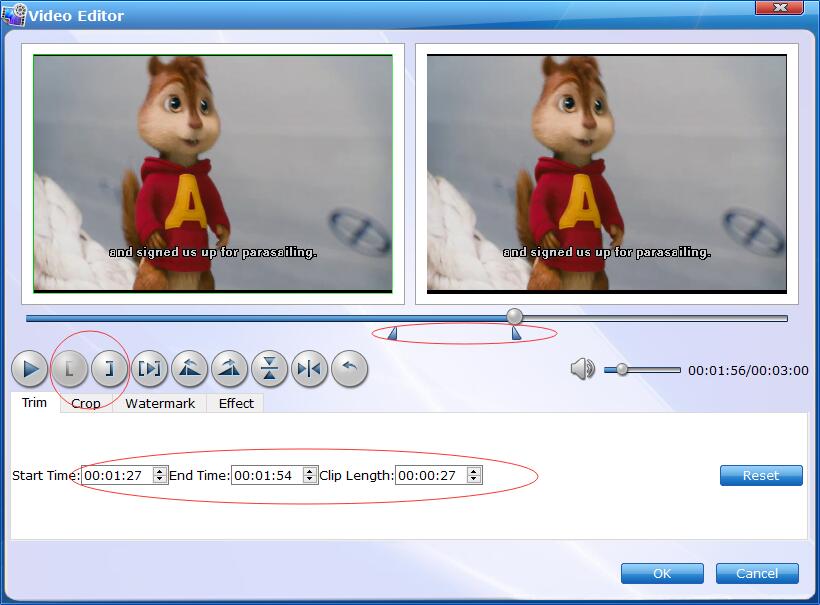
Task: Select the right trim end marker
Action: [516, 333]
